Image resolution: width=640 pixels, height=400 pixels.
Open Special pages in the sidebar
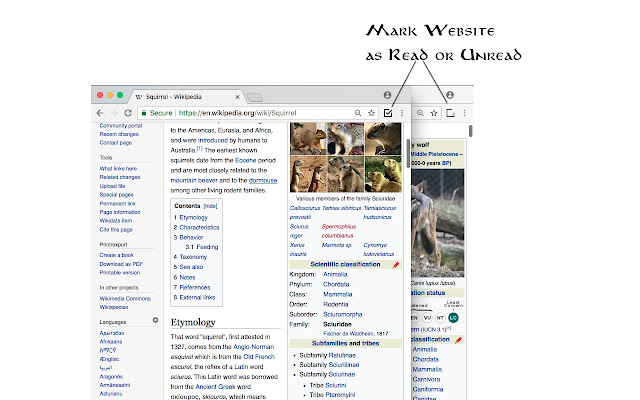[116, 195]
